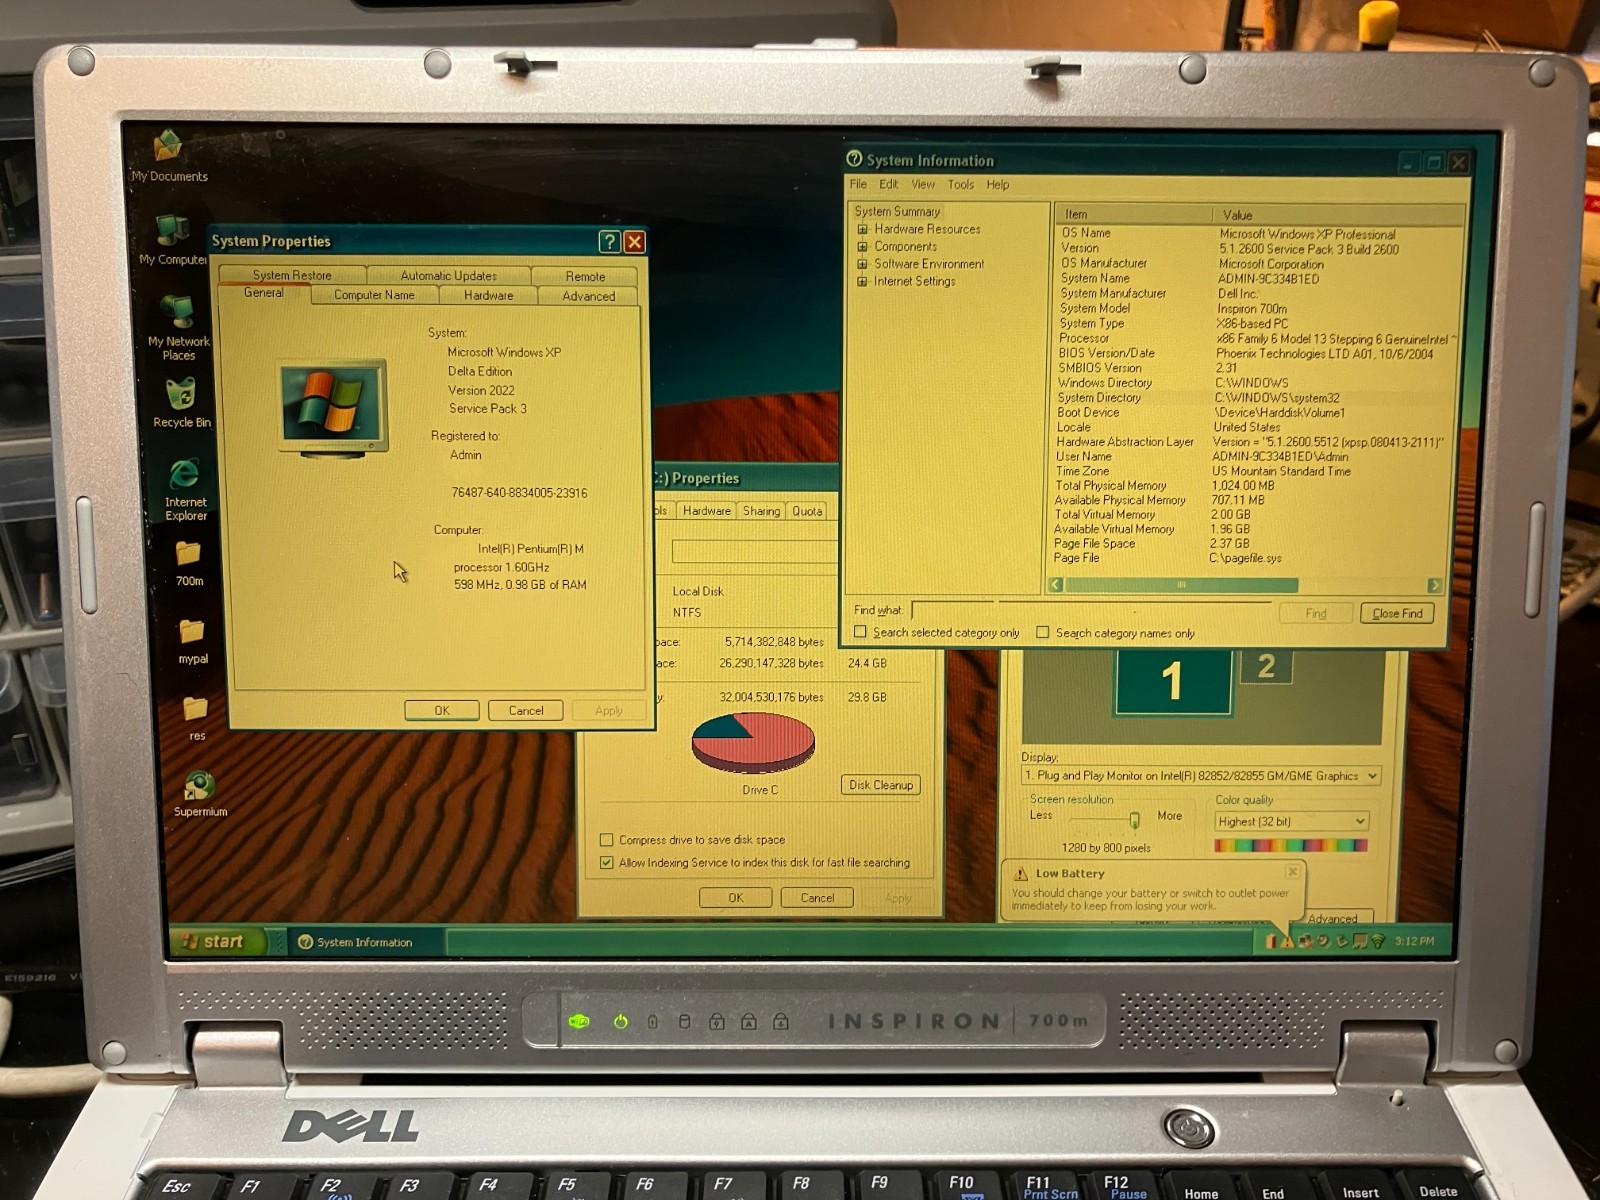Click OK in System Properties
Image resolution: width=1600 pixels, height=1200 pixels.
tap(442, 710)
